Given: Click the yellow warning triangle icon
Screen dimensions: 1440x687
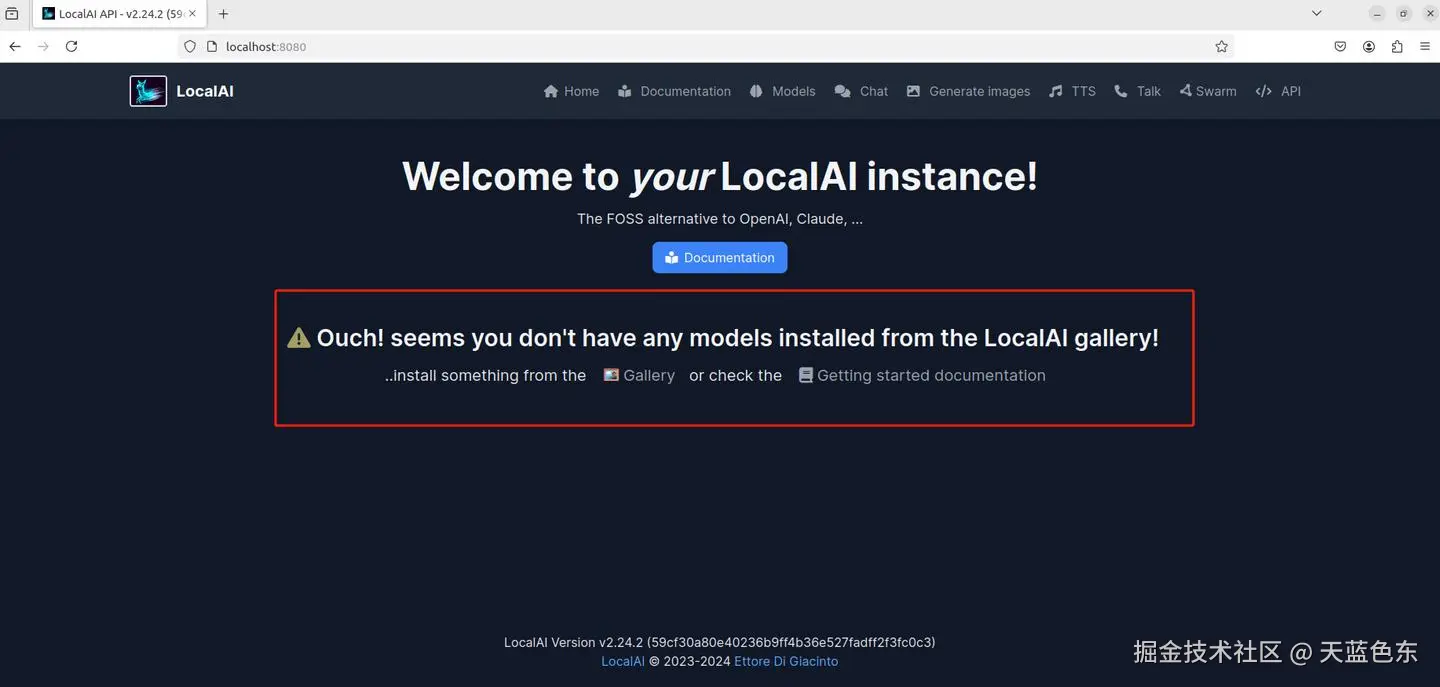Looking at the screenshot, I should [298, 338].
